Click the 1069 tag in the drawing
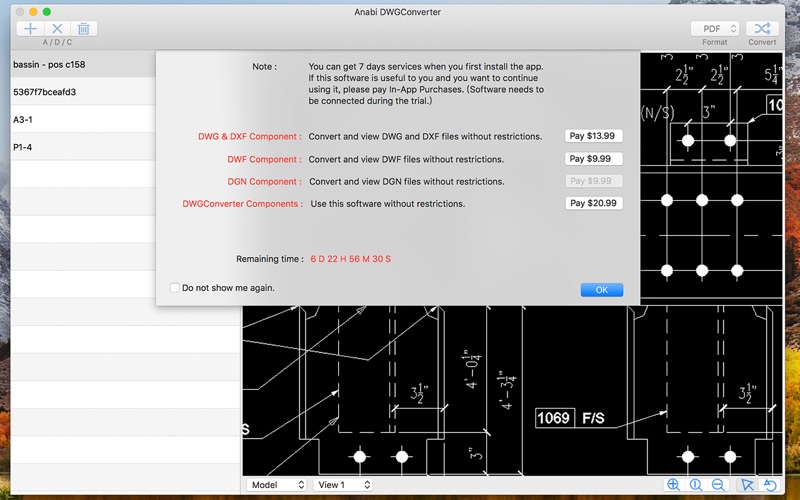Screen dimensions: 800x500 point(554,418)
